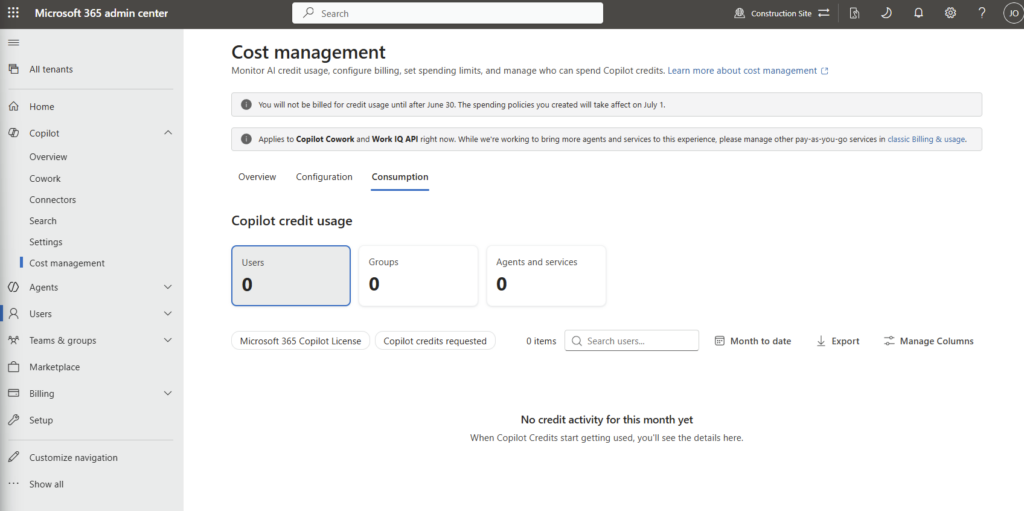Click the info icon on billing notice
1024x511 pixels.
[x=246, y=105]
